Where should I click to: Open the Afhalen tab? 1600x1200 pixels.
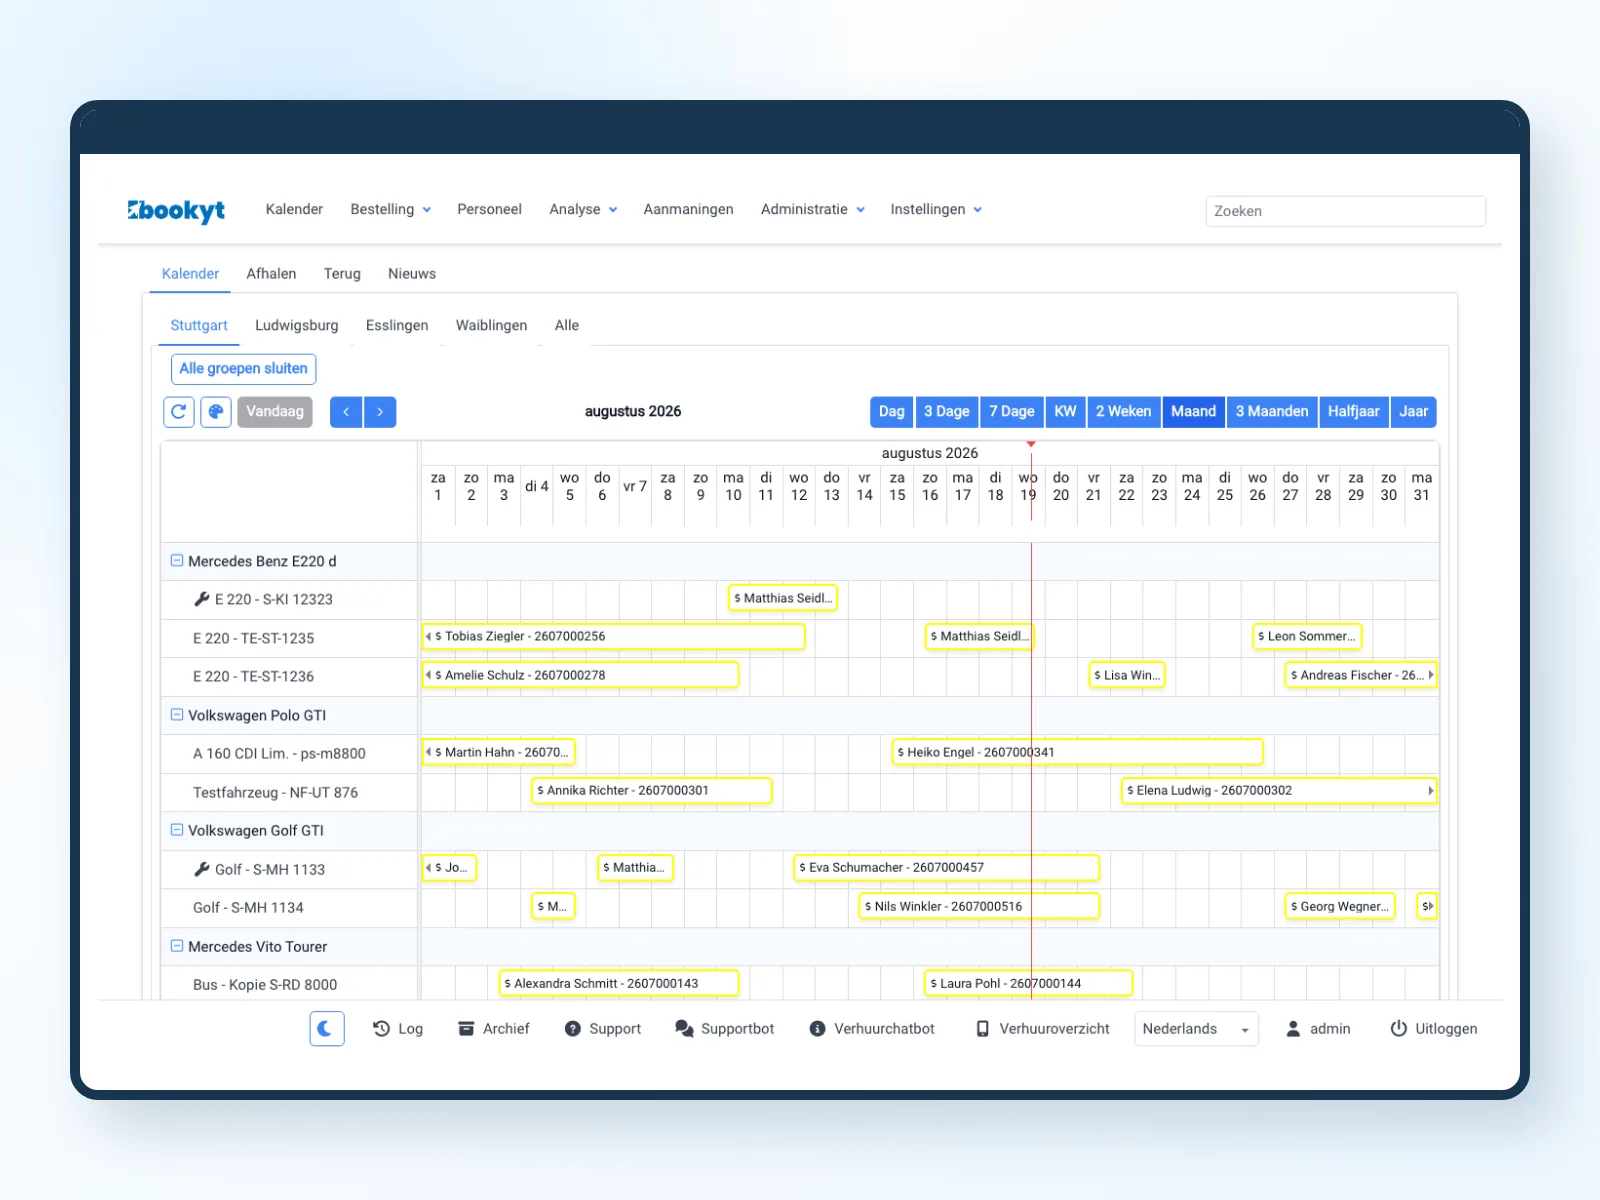pos(271,273)
